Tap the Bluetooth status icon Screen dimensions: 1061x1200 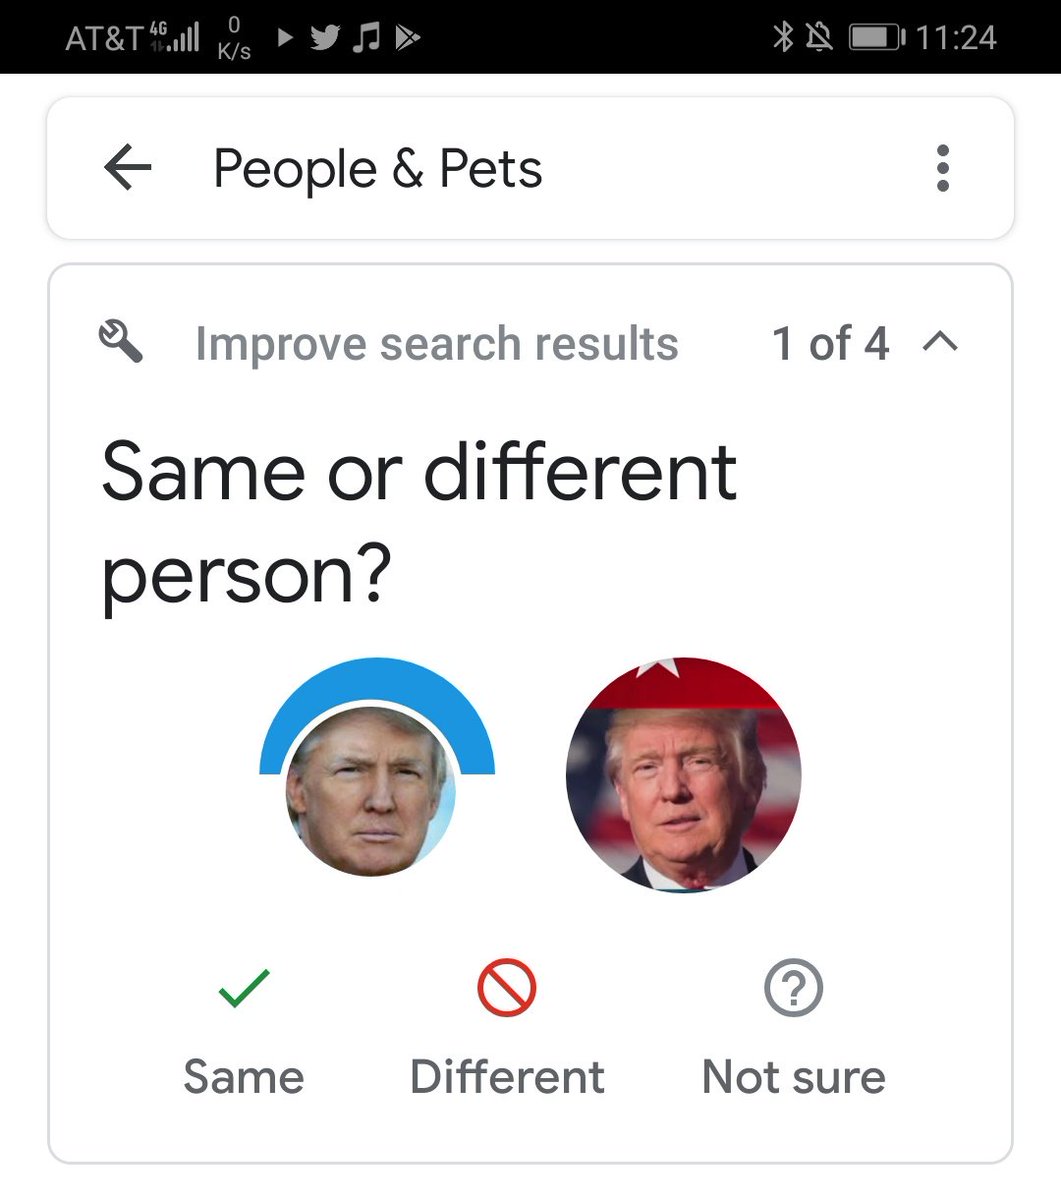(x=782, y=37)
